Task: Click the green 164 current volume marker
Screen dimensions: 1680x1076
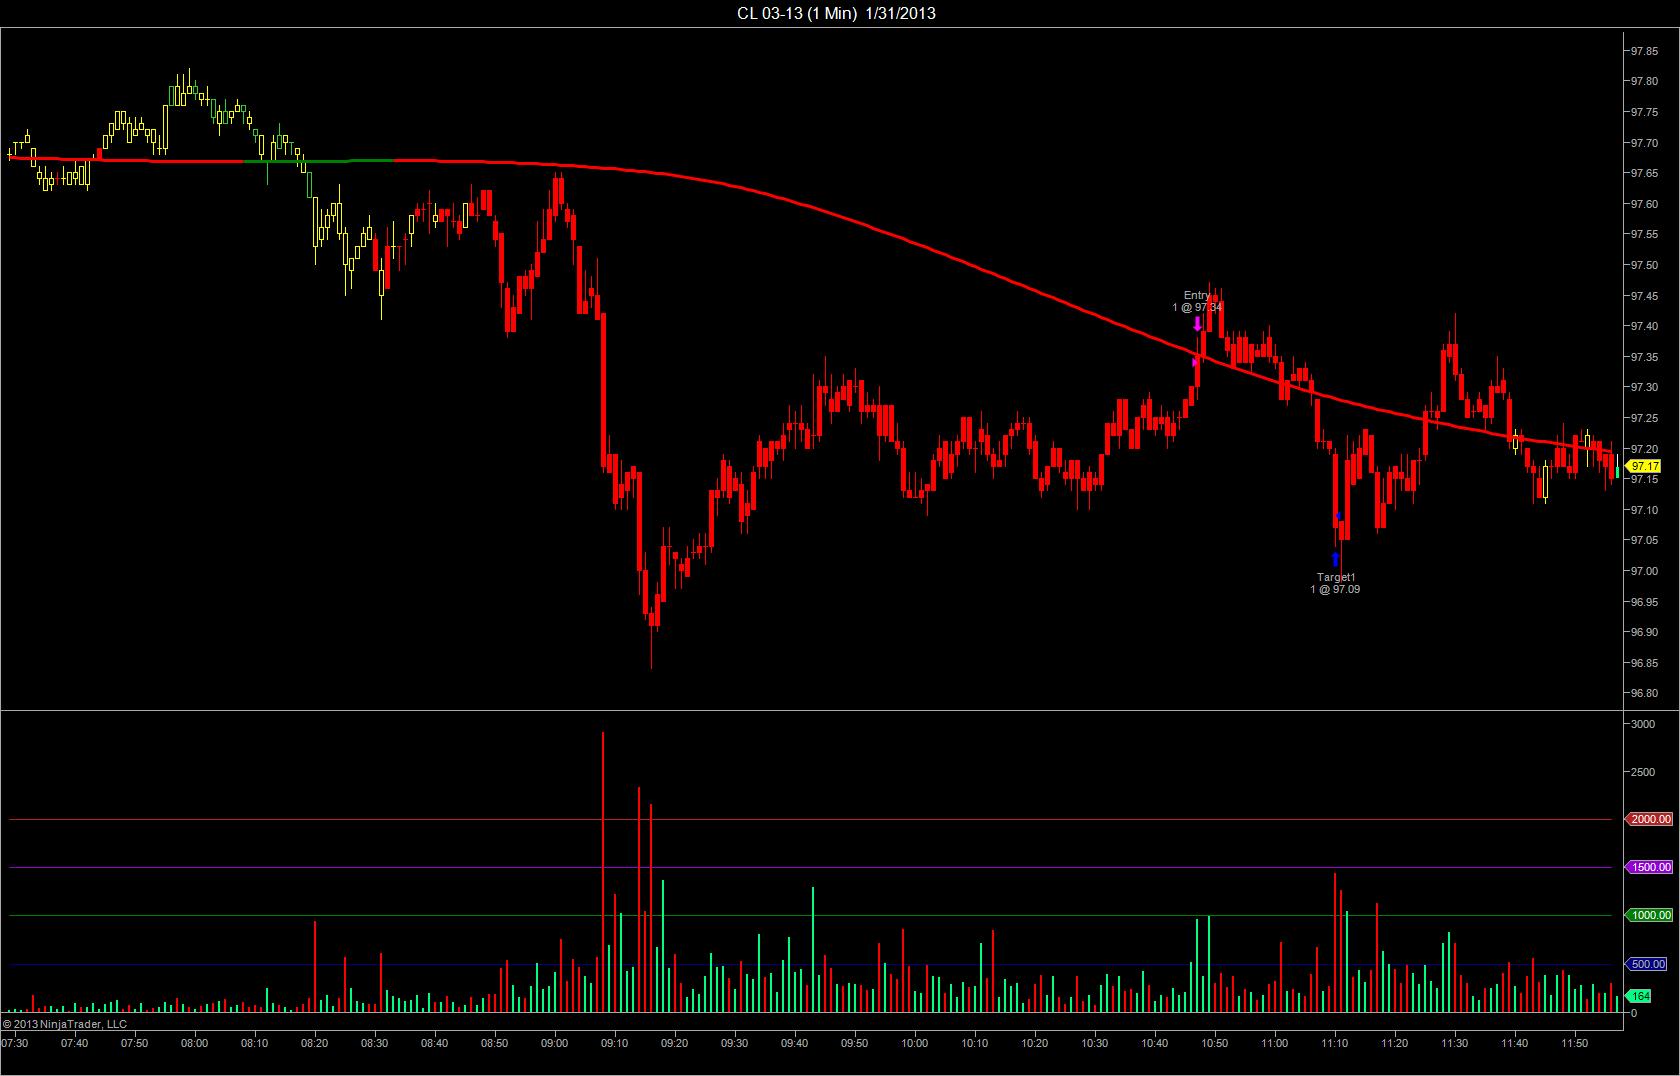Action: [1639, 996]
